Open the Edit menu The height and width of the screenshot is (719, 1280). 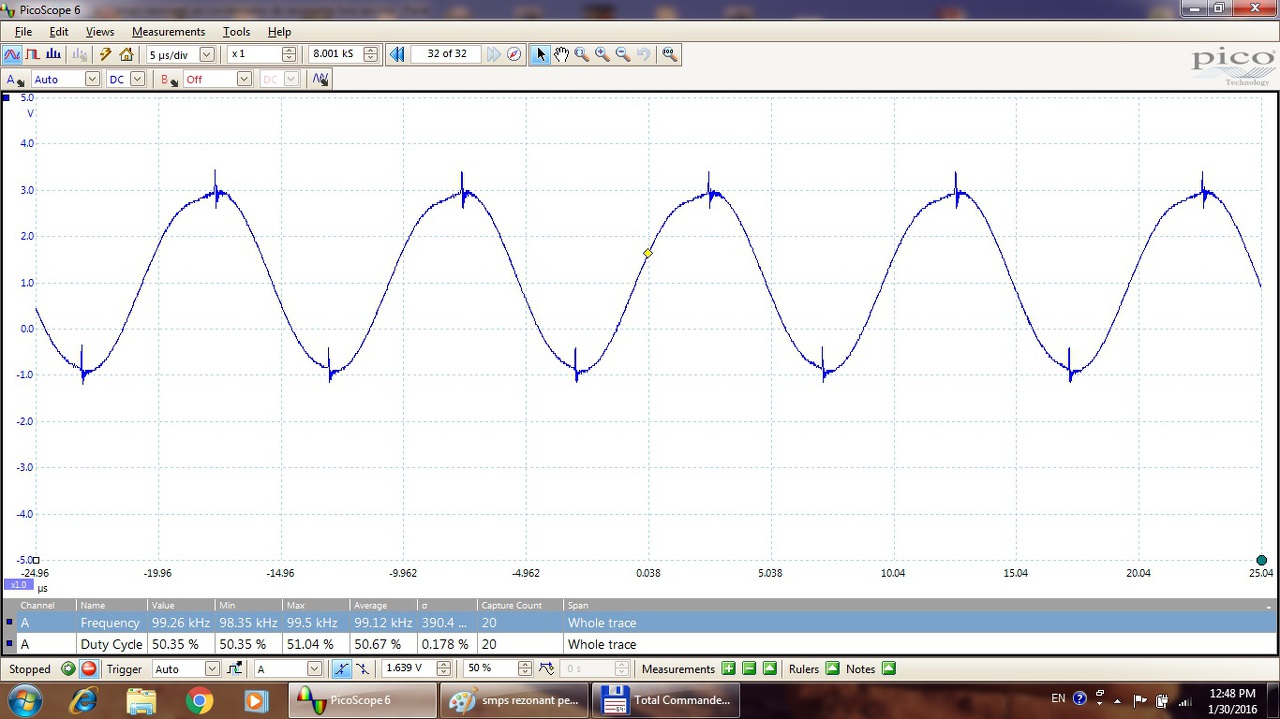59,32
